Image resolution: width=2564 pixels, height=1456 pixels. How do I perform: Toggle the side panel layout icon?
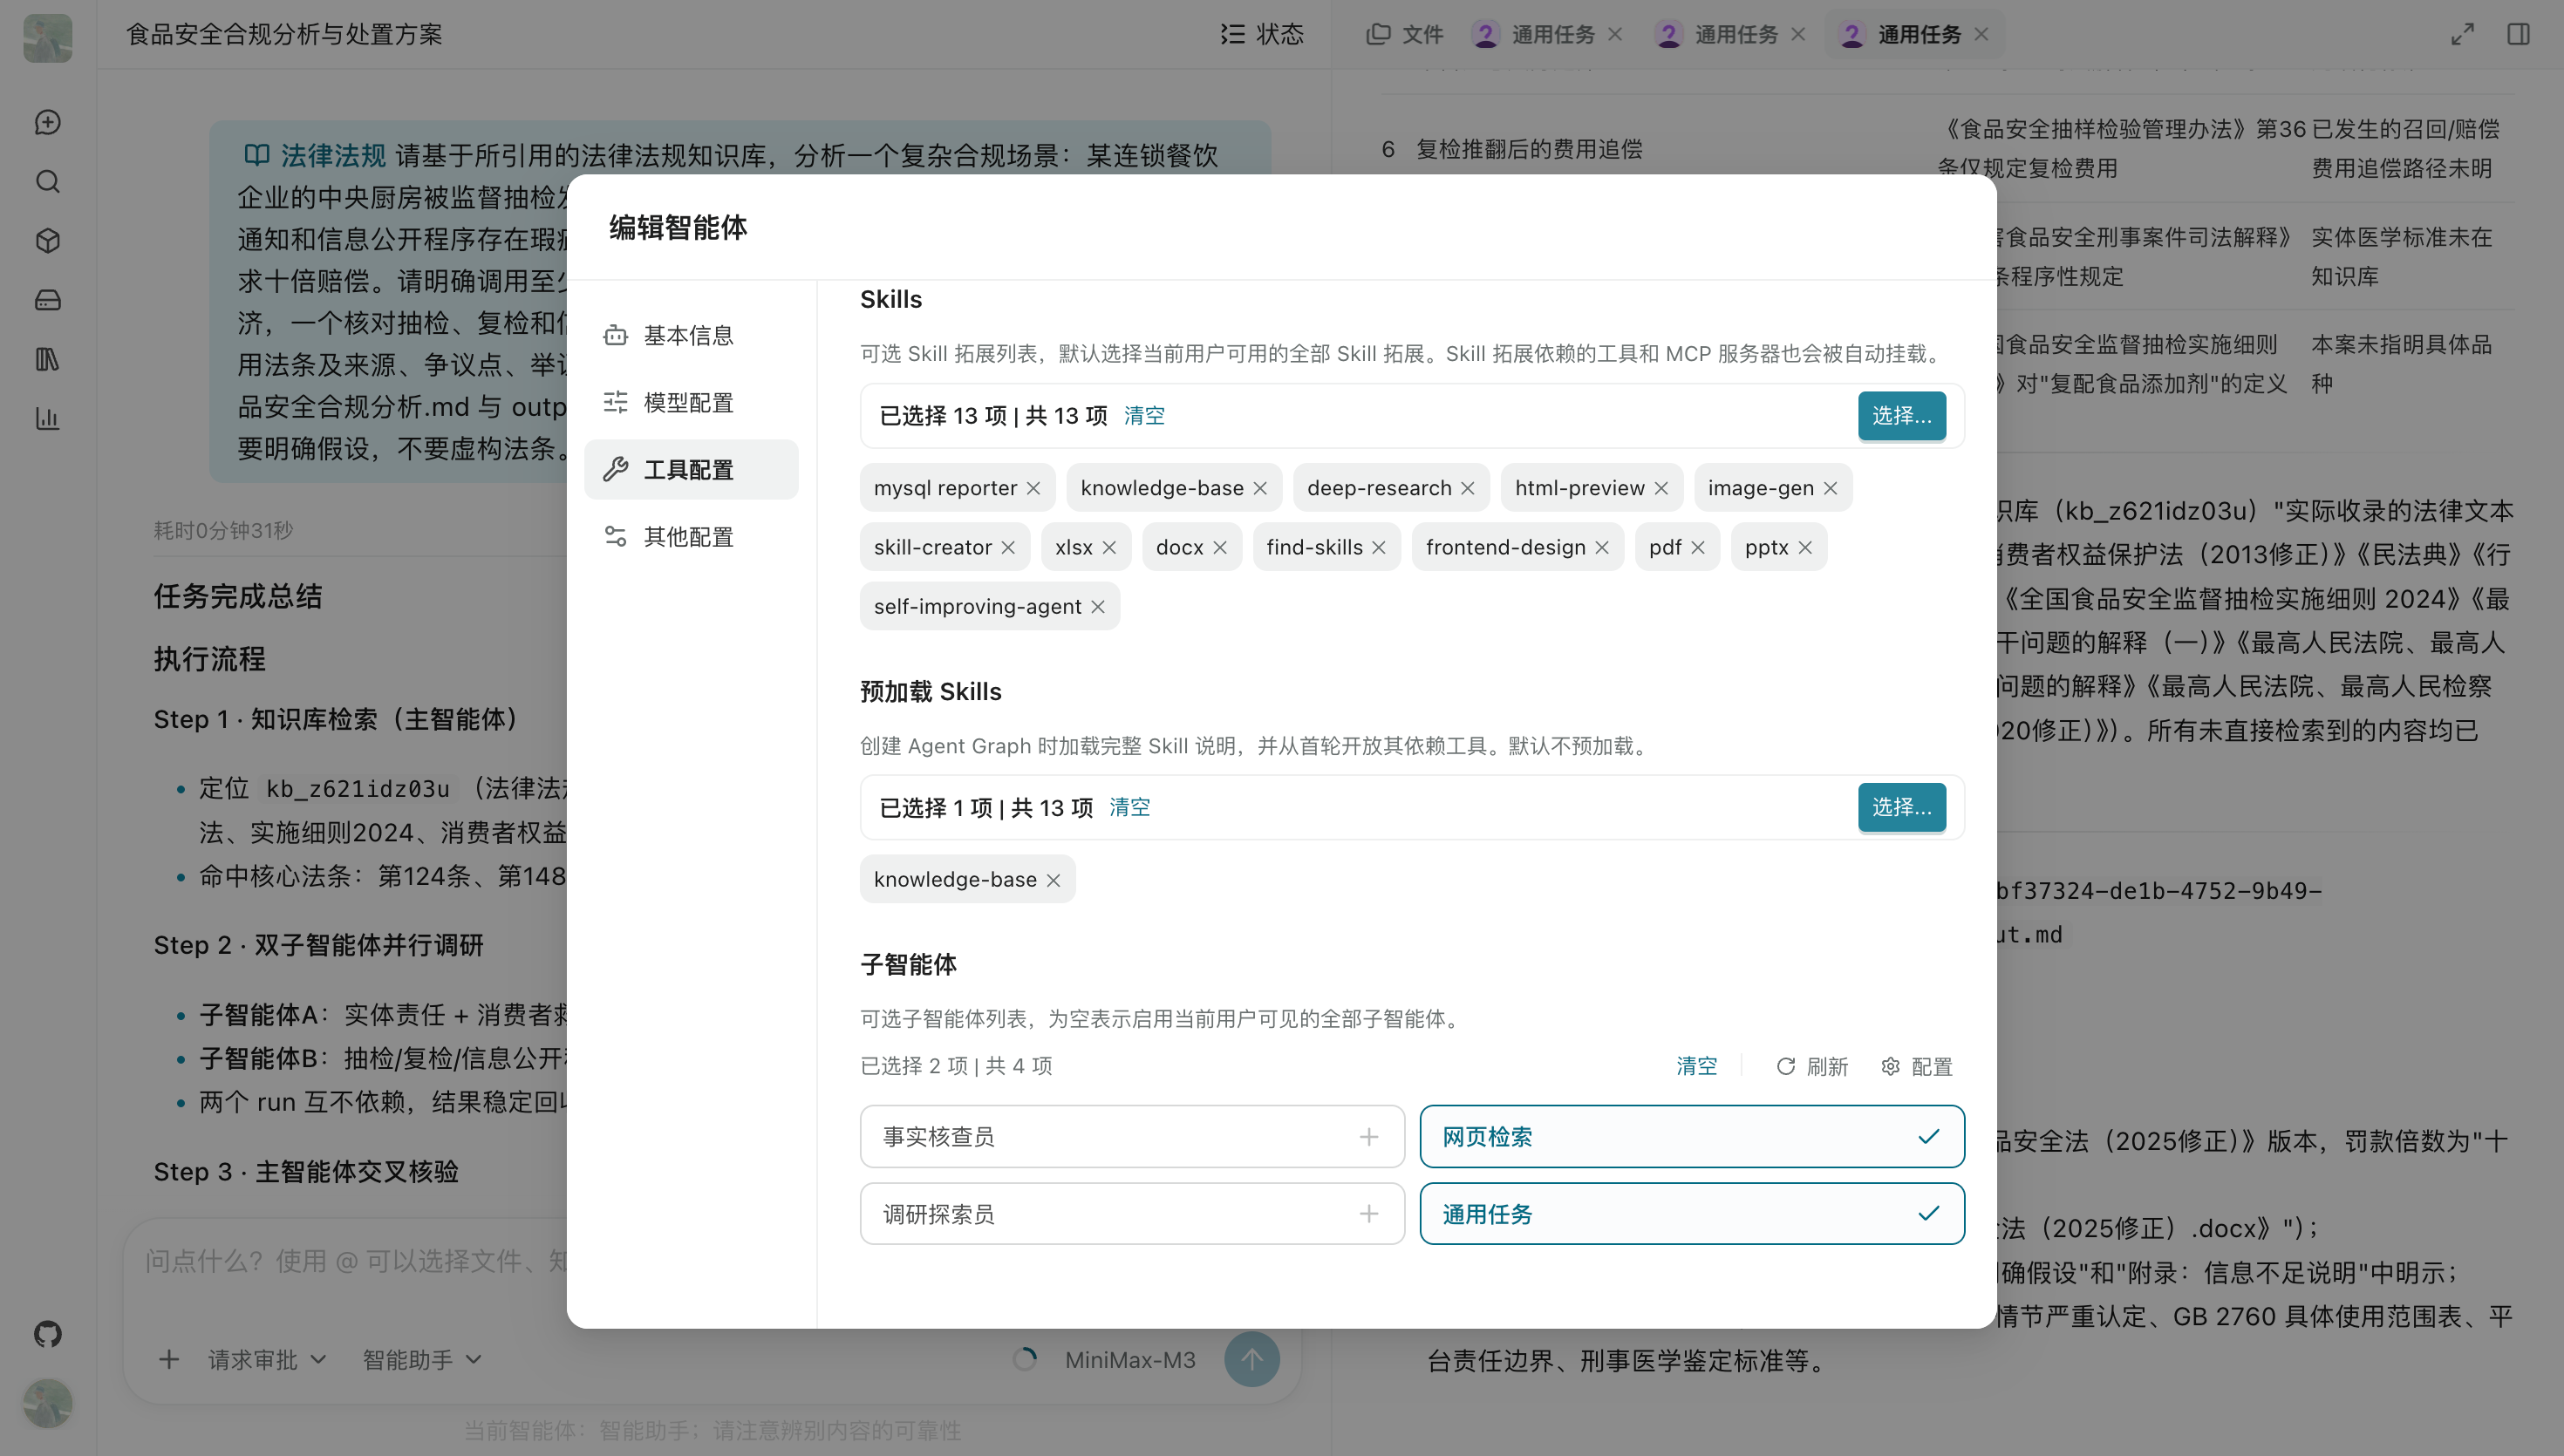click(x=2518, y=34)
